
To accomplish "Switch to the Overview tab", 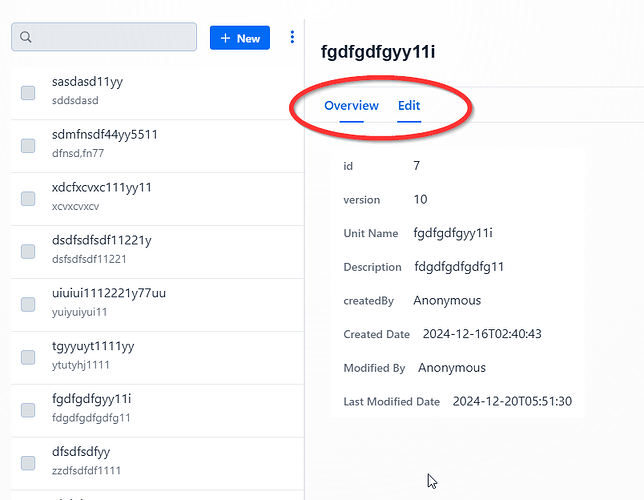I will 351,106.
